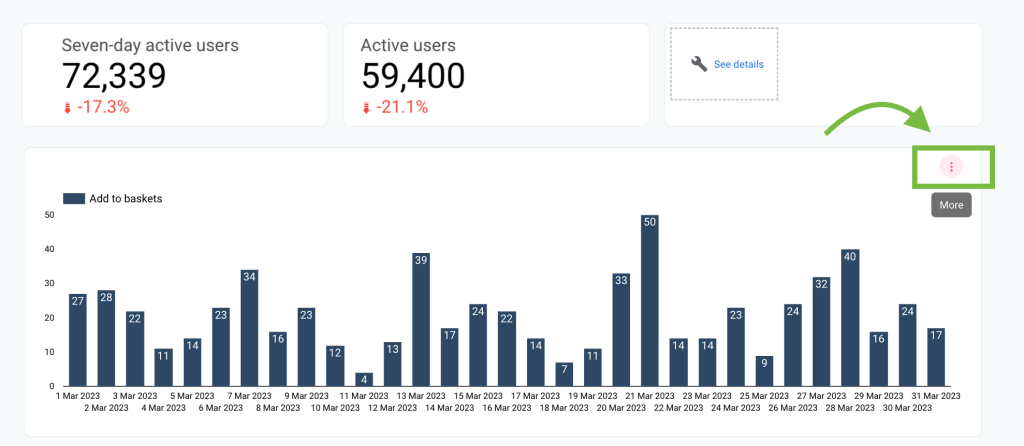
Task: Click the Add to baskets legend swatch
Action: coord(74,199)
